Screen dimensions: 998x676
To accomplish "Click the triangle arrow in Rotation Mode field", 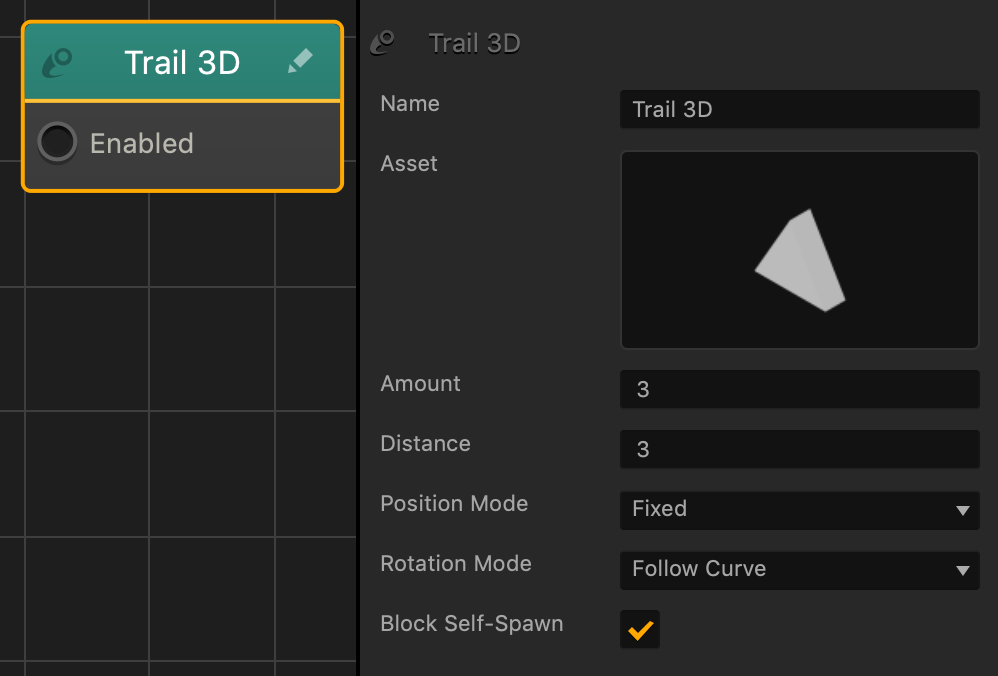I will (x=962, y=570).
